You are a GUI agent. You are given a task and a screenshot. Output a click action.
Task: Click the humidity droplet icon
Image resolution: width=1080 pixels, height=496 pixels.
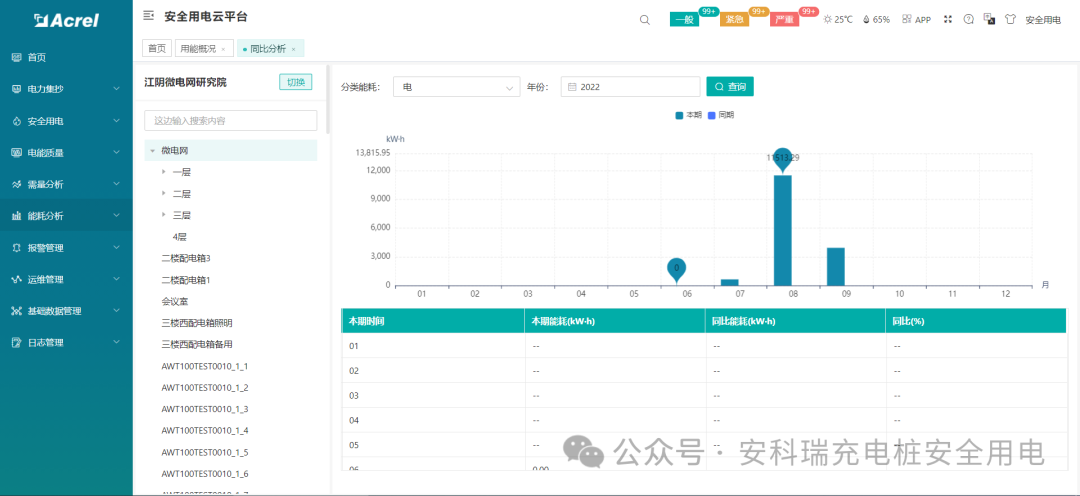point(866,19)
